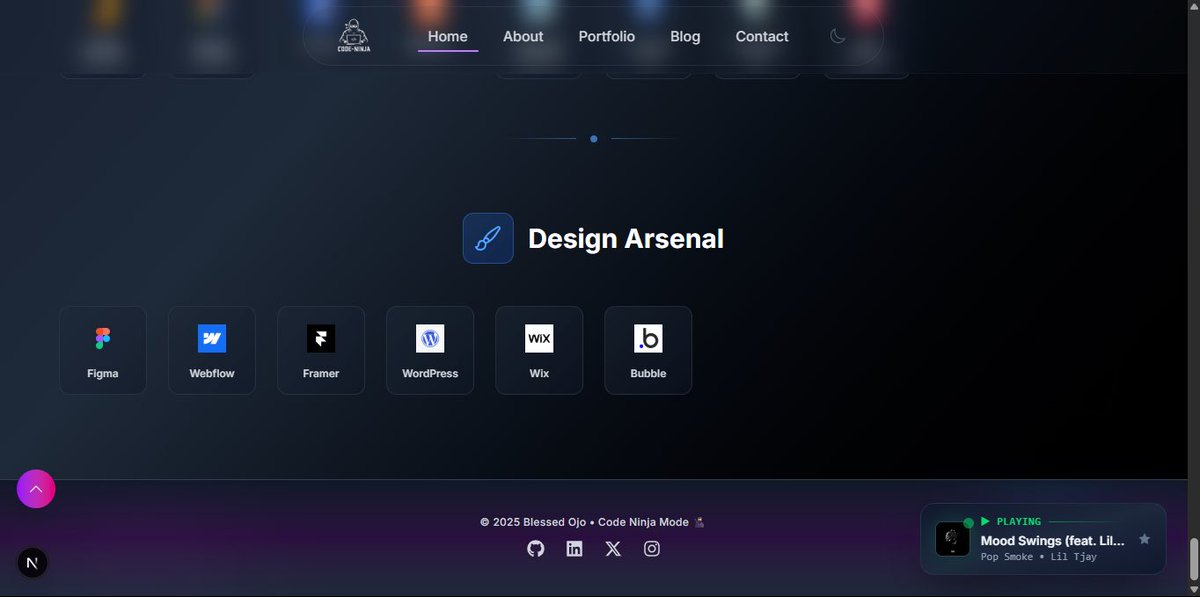Image resolution: width=1200 pixels, height=597 pixels.
Task: Click the Design Arsenal heading
Action: point(626,239)
